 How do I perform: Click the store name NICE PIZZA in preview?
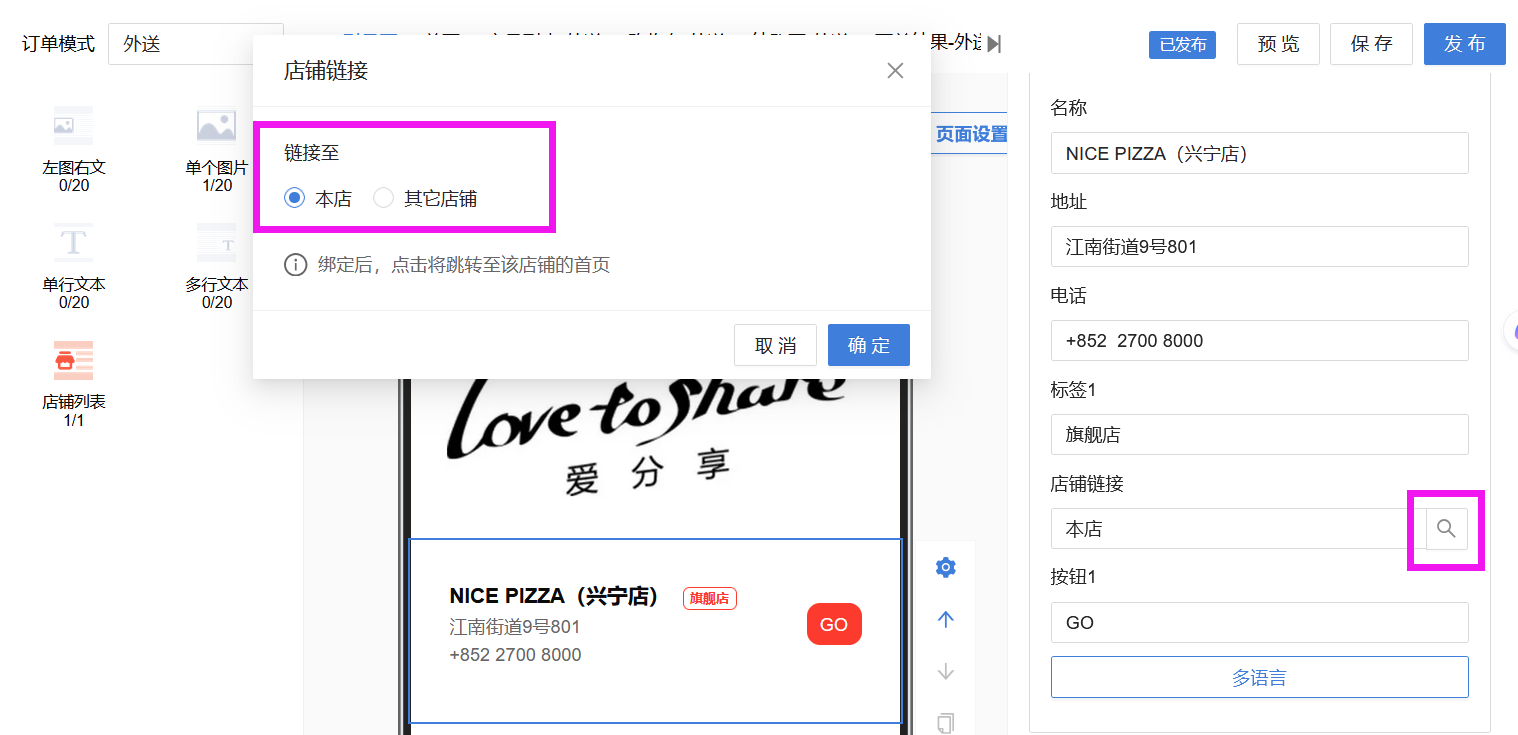click(554, 596)
